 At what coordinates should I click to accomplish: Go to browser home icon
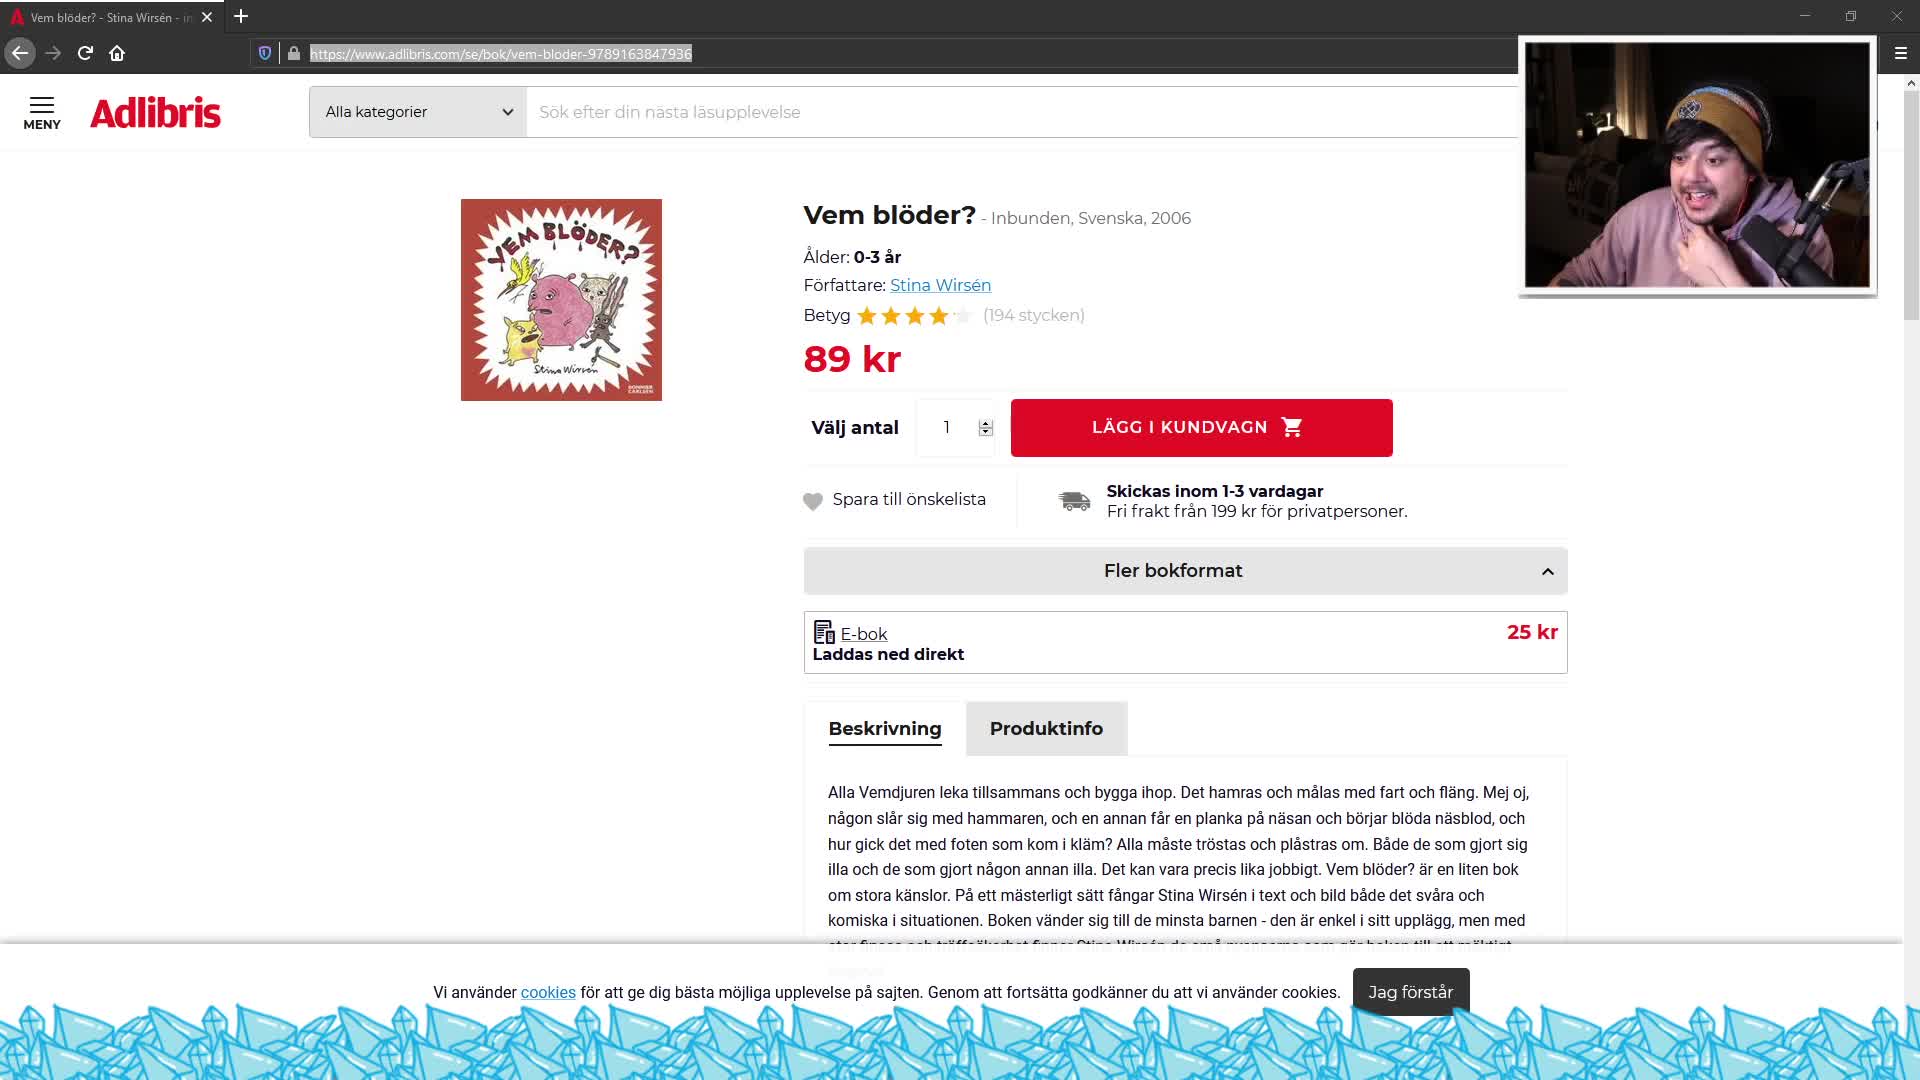117,53
